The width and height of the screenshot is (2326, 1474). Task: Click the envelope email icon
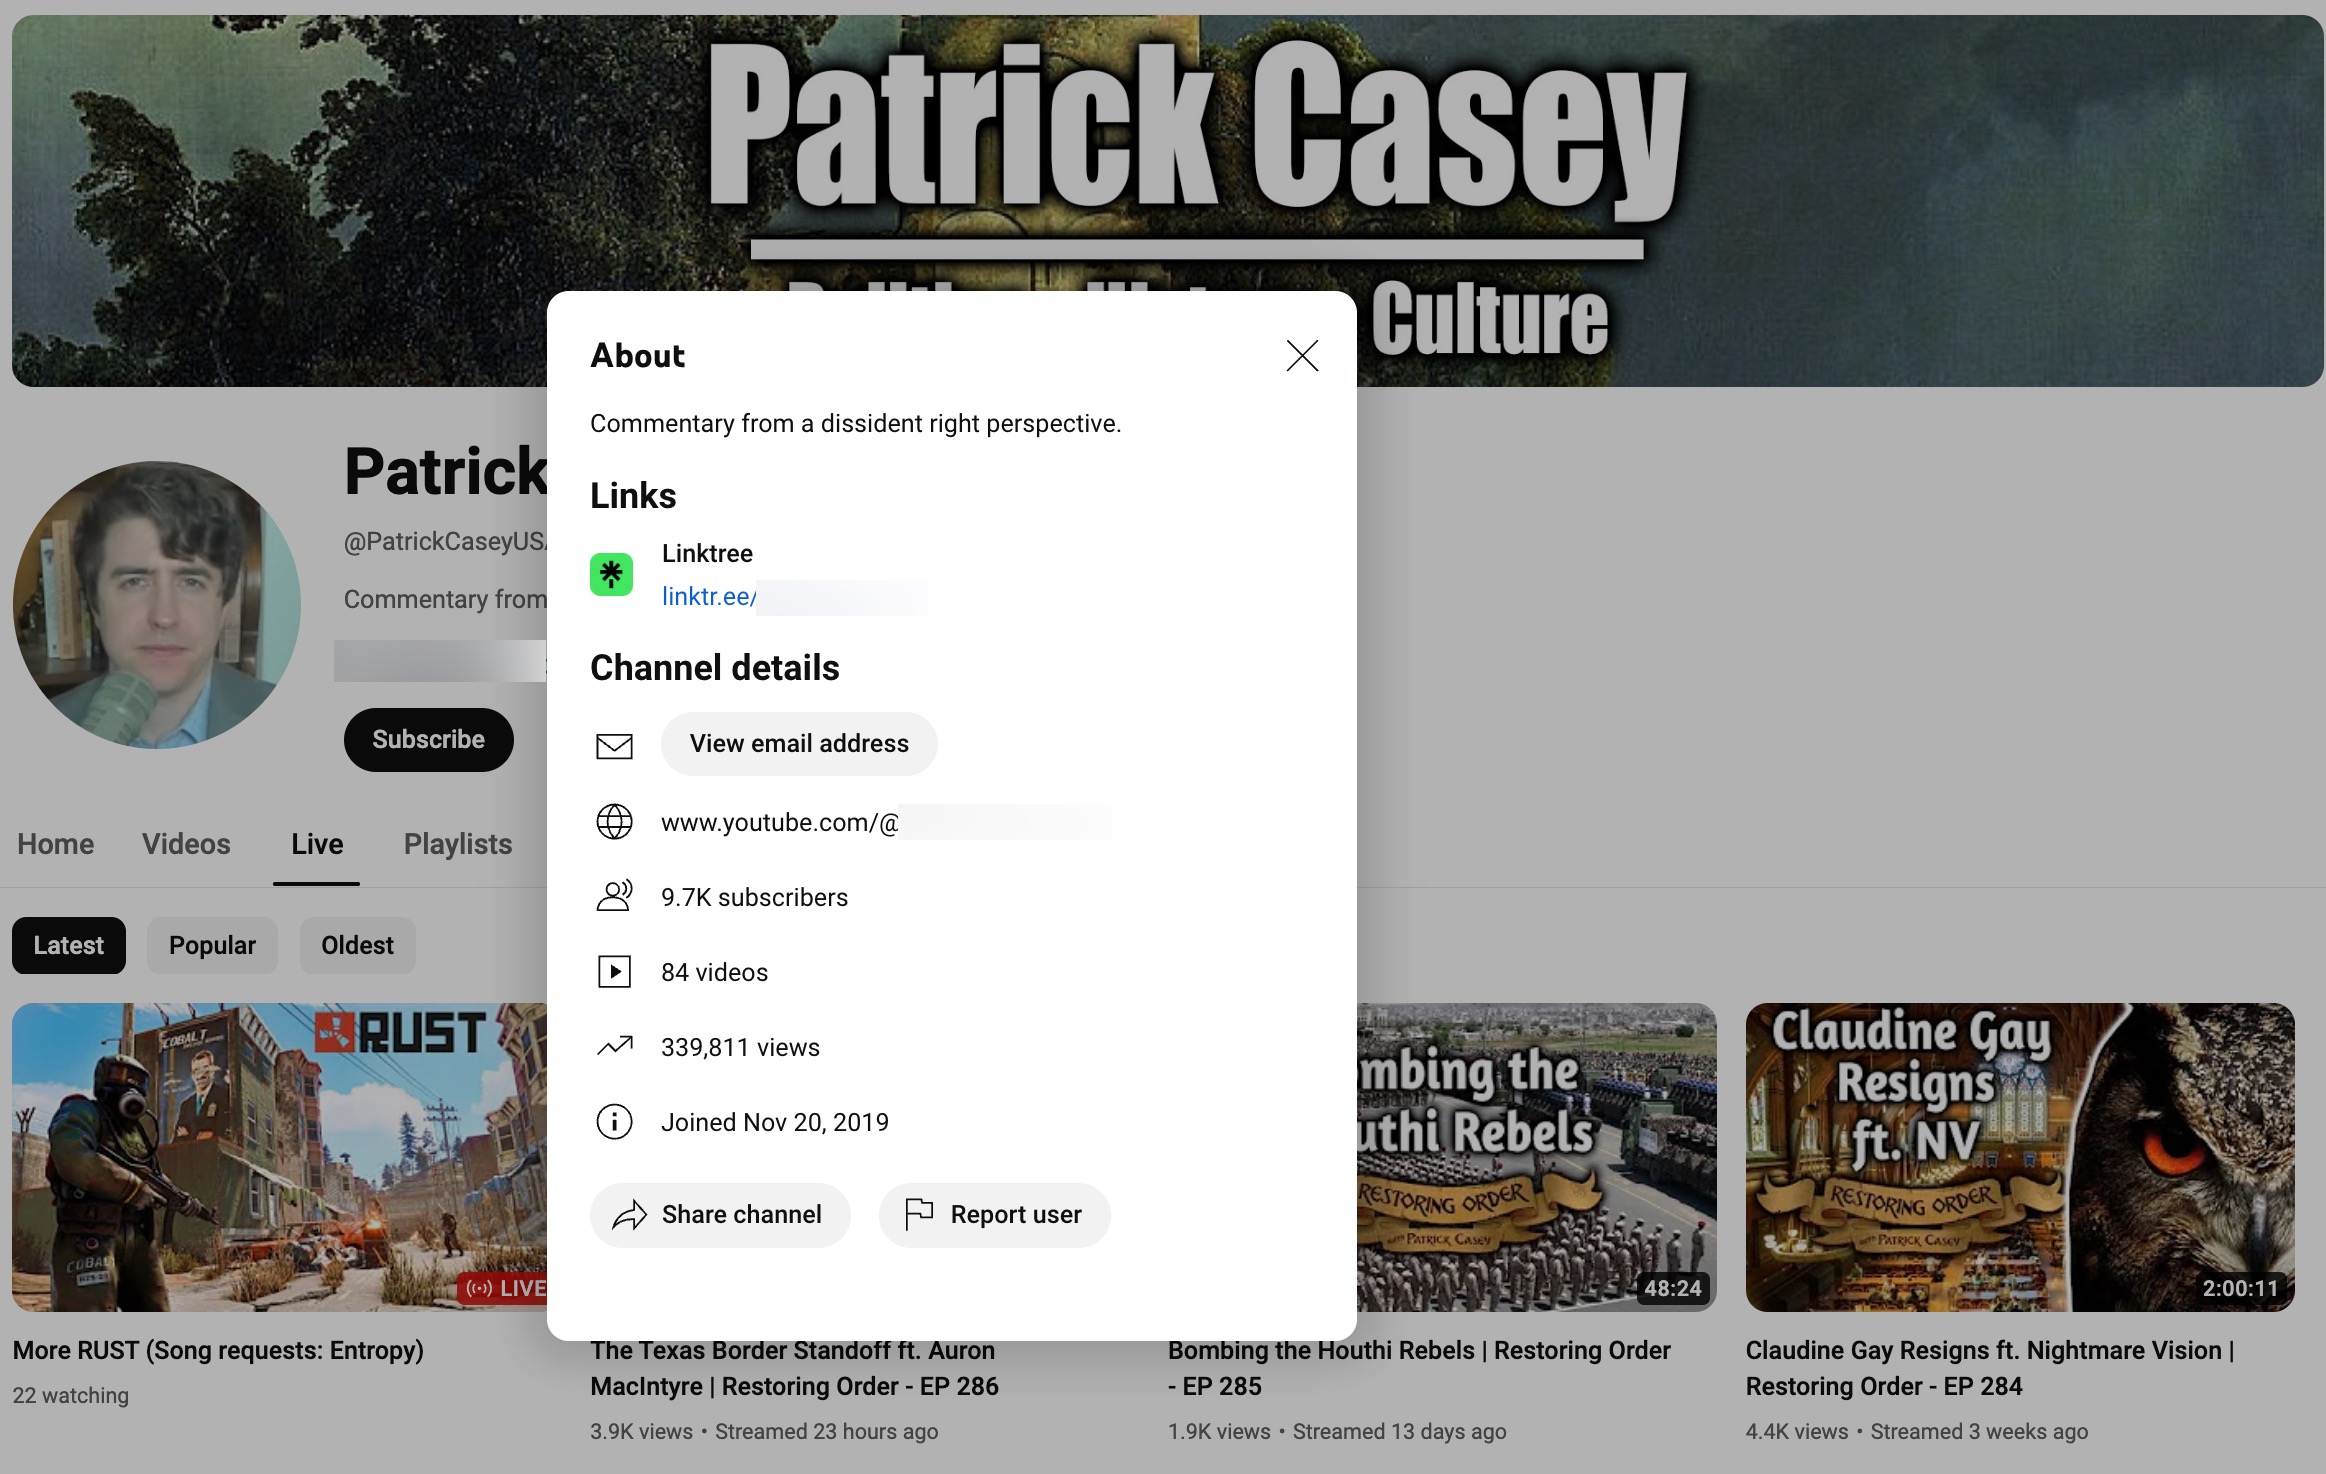614,745
